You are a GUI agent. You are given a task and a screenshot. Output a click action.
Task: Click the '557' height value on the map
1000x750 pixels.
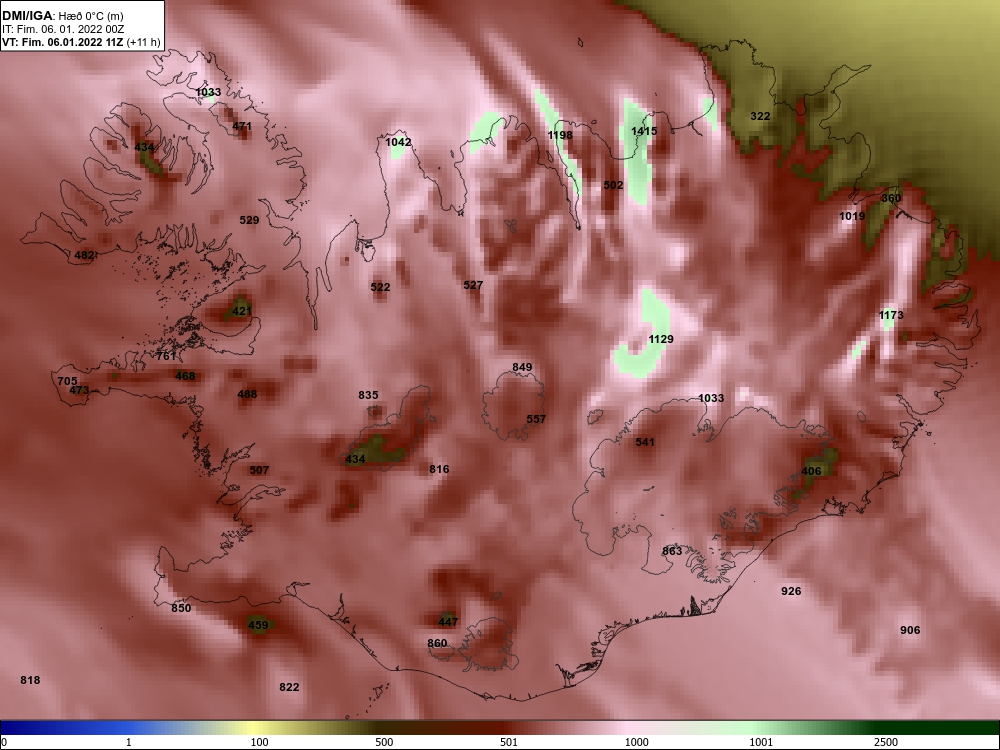point(536,419)
